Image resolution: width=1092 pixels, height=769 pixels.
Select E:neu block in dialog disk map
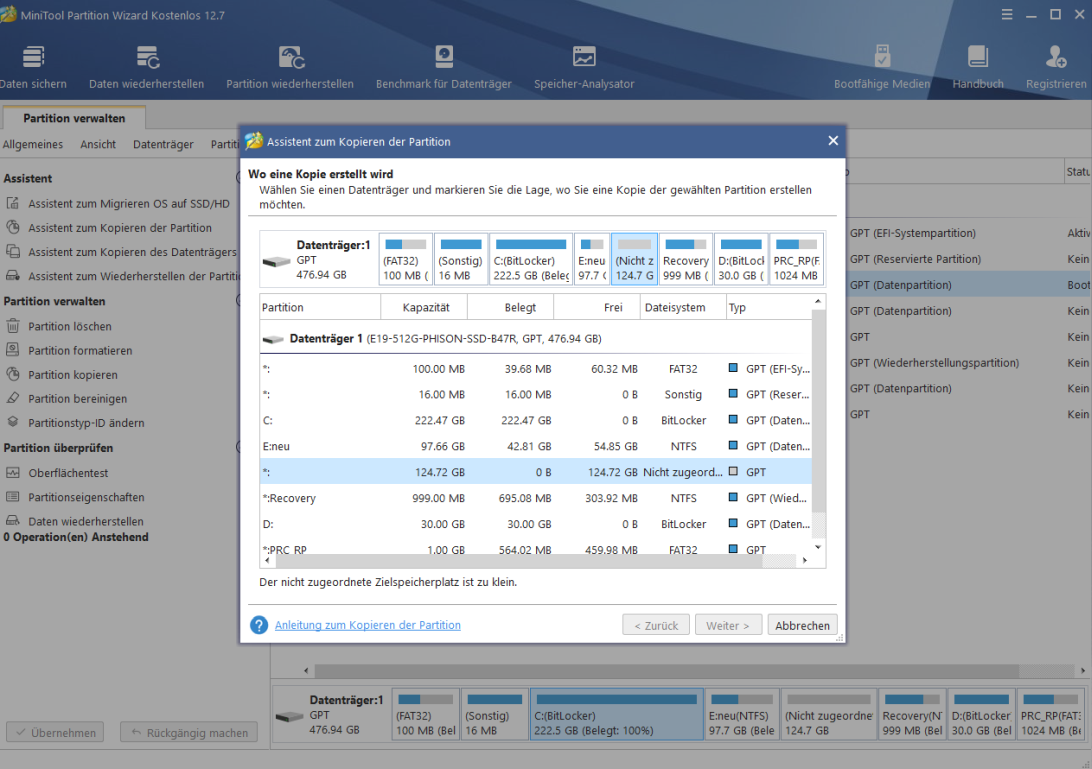[592, 259]
